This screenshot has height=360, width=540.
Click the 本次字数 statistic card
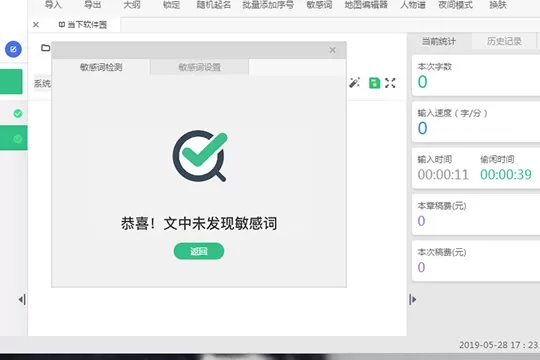476,75
